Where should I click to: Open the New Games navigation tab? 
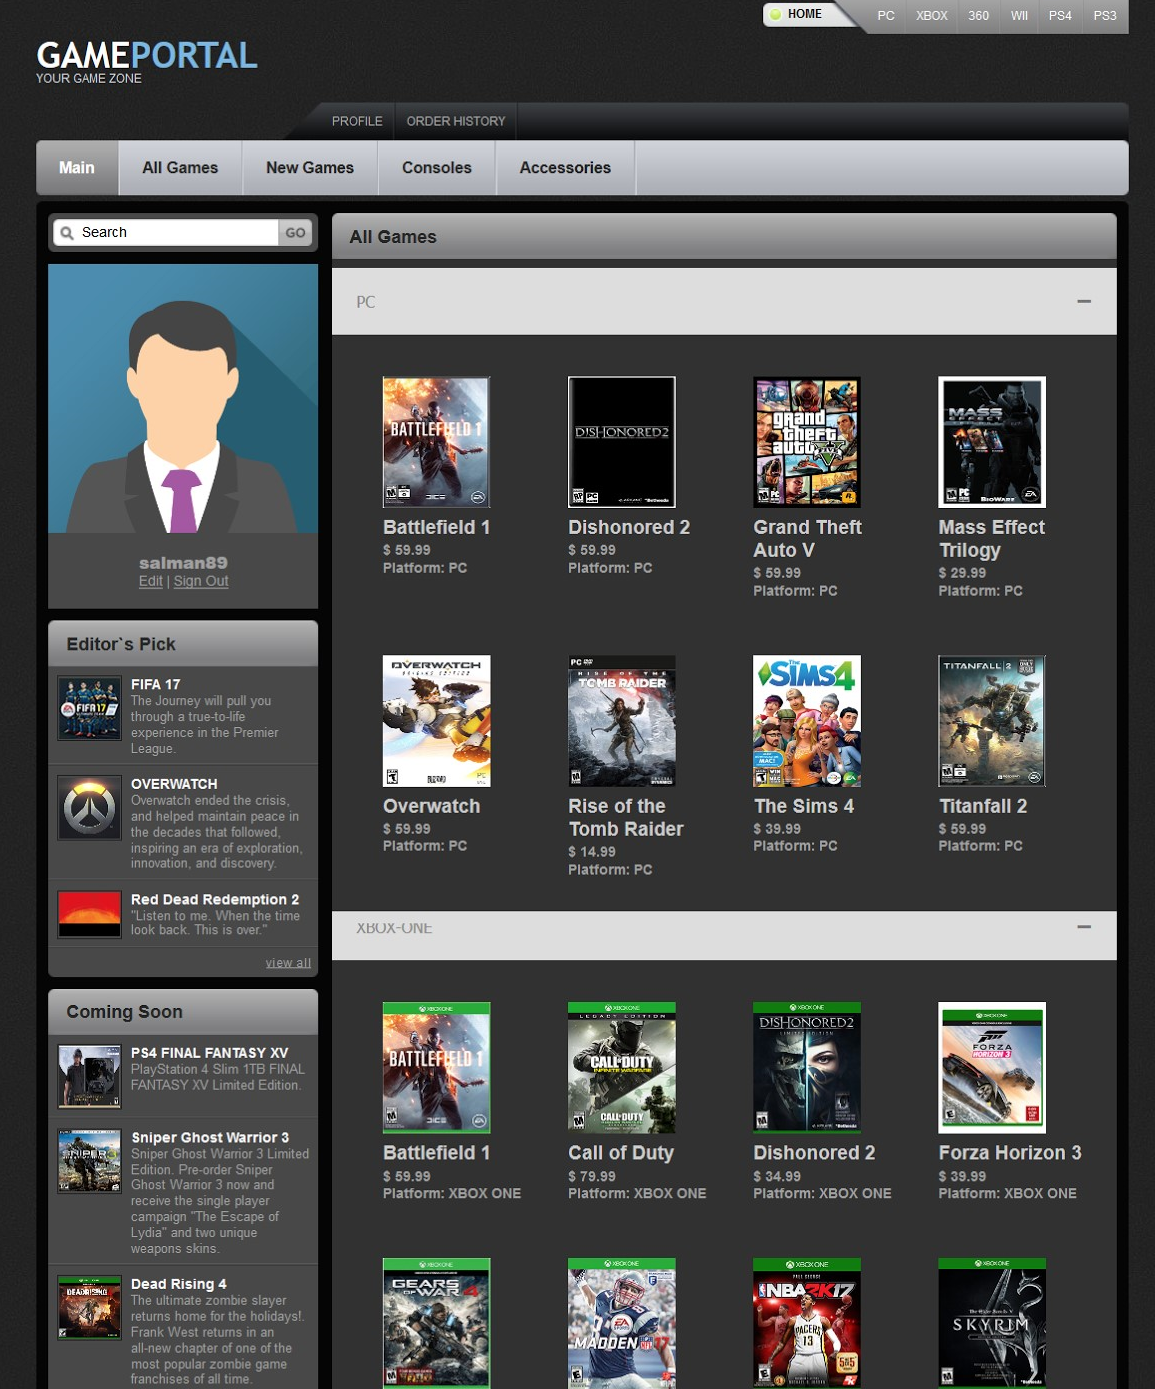pos(310,168)
